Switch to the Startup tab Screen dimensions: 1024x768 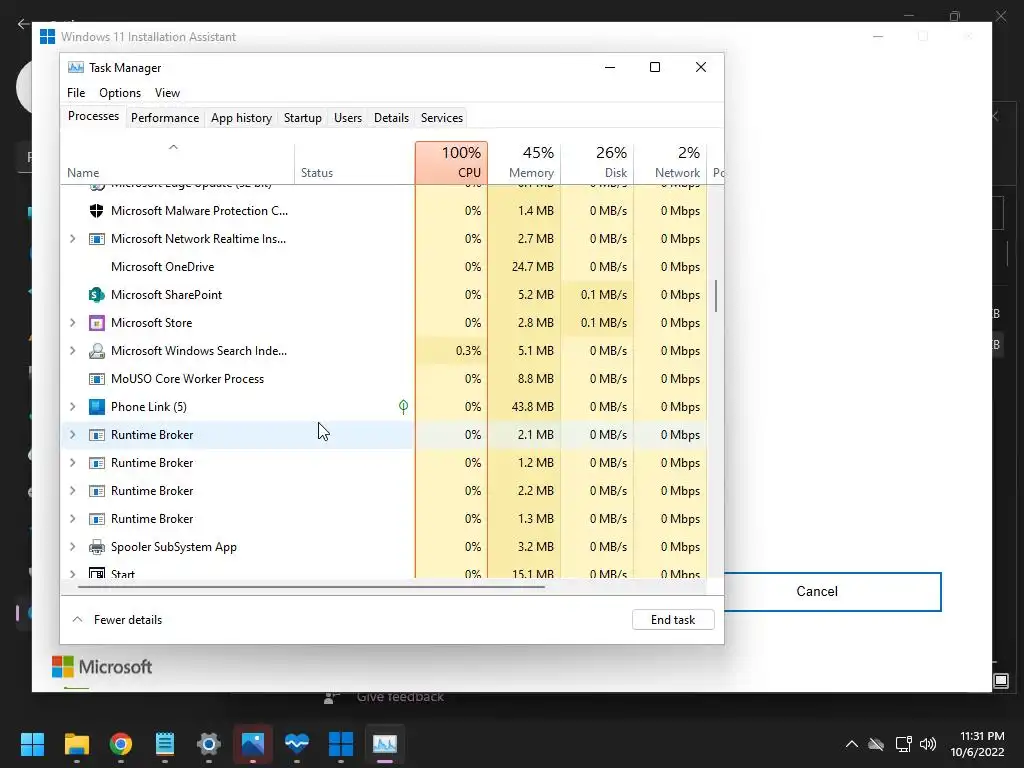pos(302,118)
